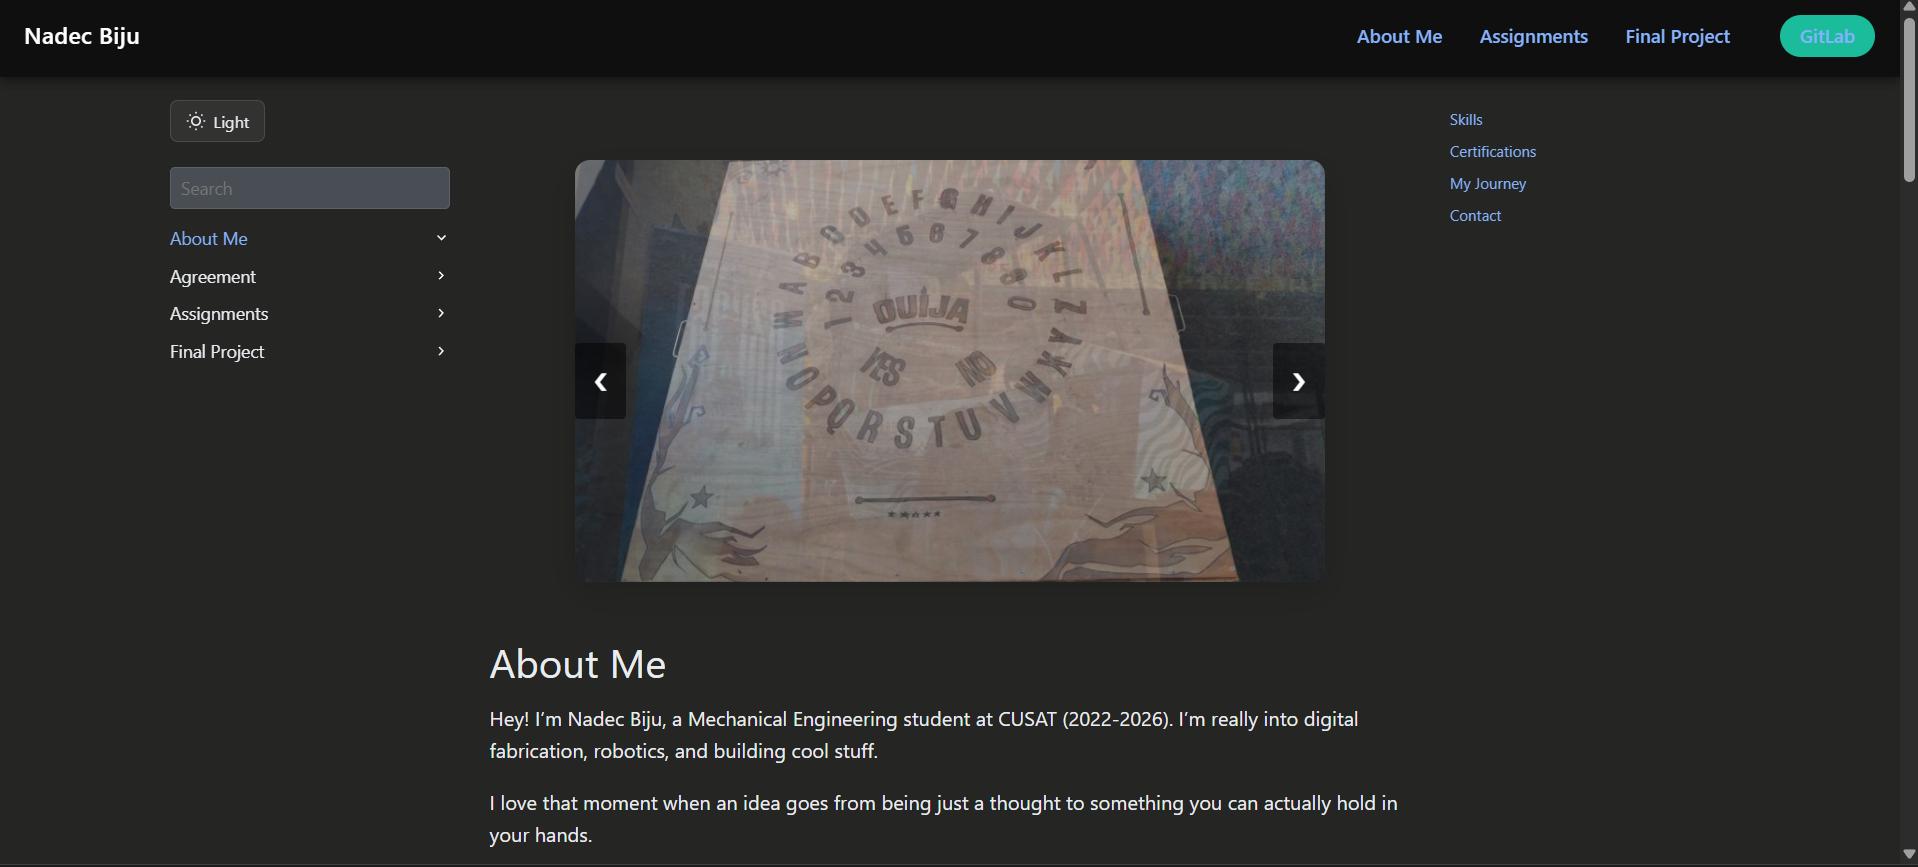The width and height of the screenshot is (1918, 867).
Task: Show next carousel image
Action: pyautogui.click(x=1298, y=381)
